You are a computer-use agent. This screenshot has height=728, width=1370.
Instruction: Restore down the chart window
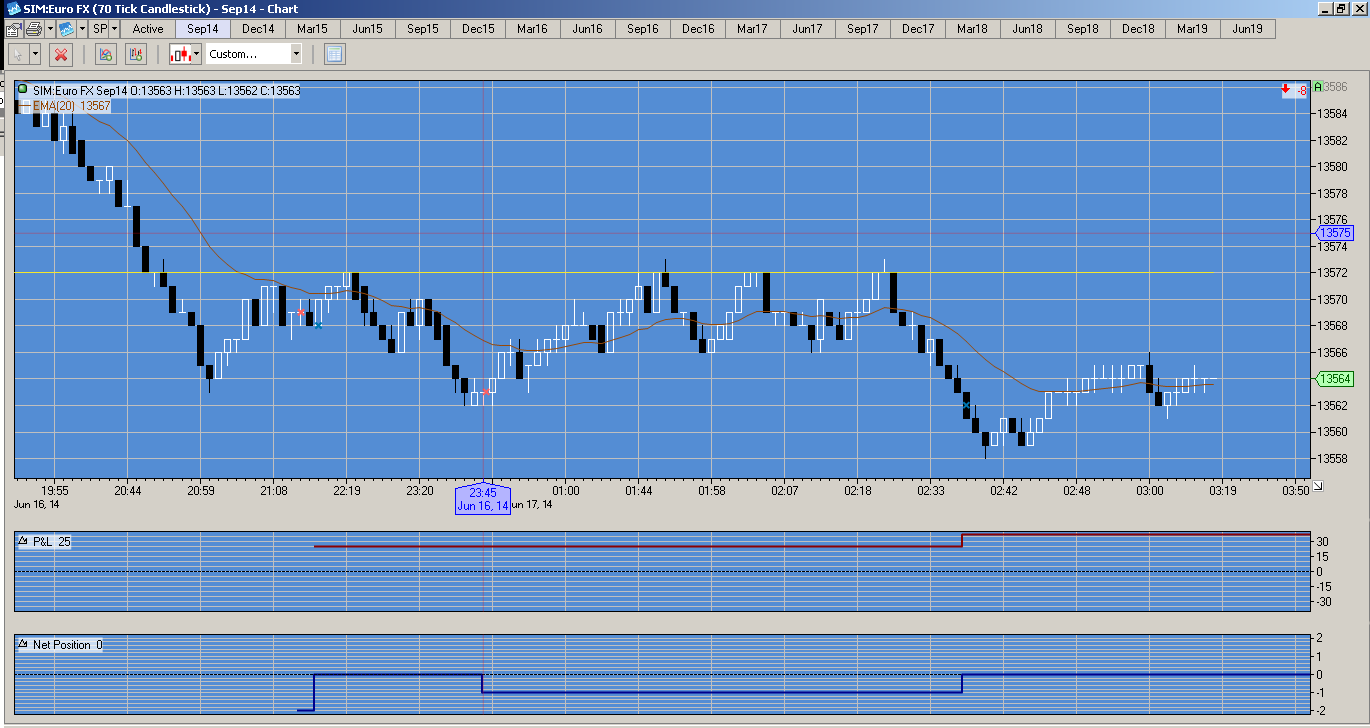(1340, 9)
